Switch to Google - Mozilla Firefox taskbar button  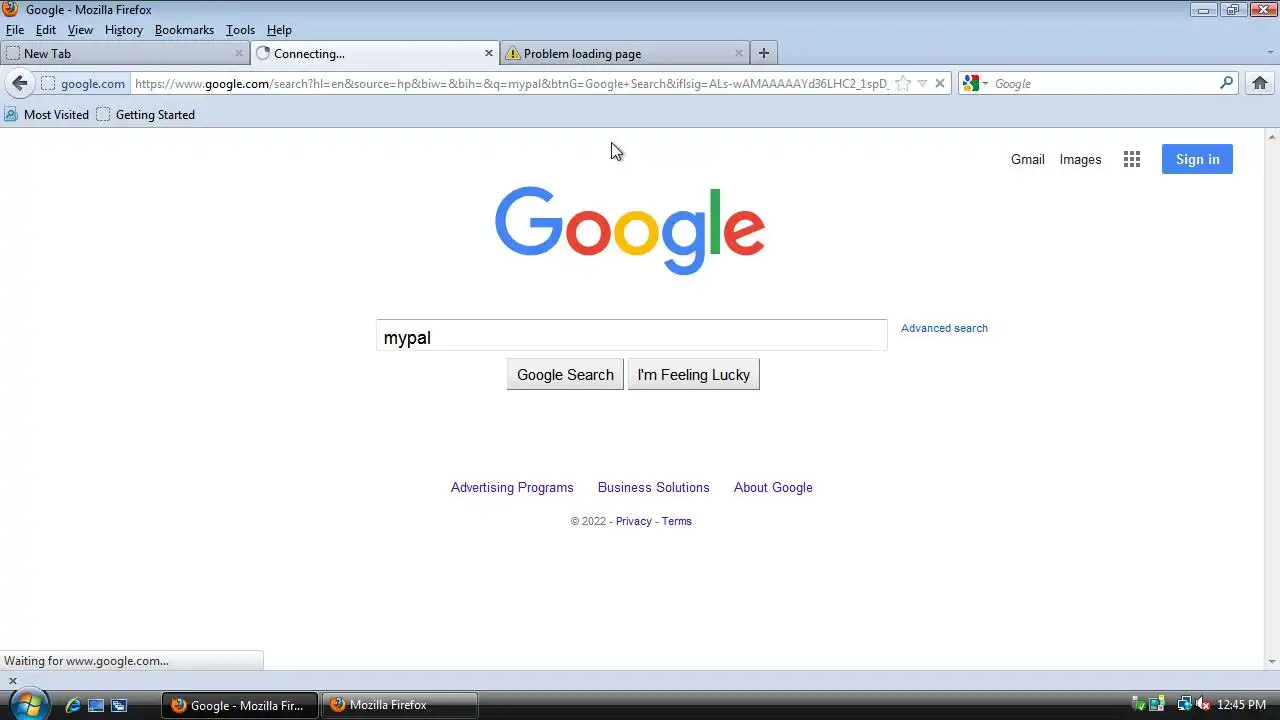pos(240,705)
